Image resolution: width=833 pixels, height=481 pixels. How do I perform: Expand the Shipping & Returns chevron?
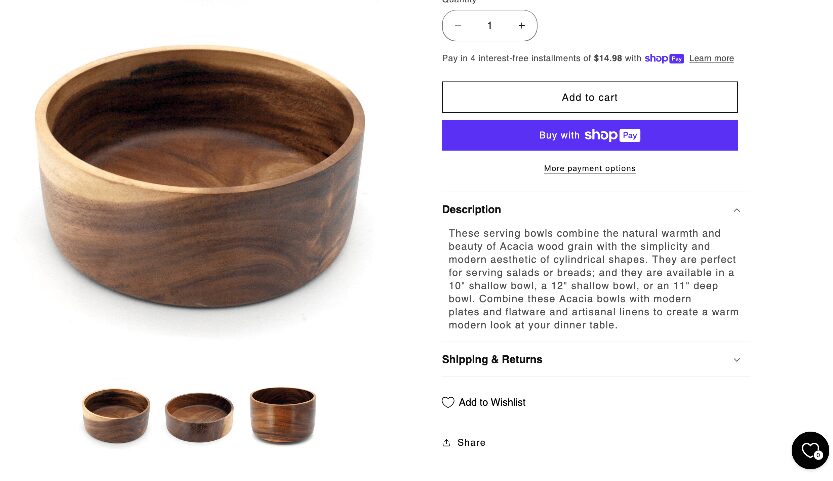(737, 360)
